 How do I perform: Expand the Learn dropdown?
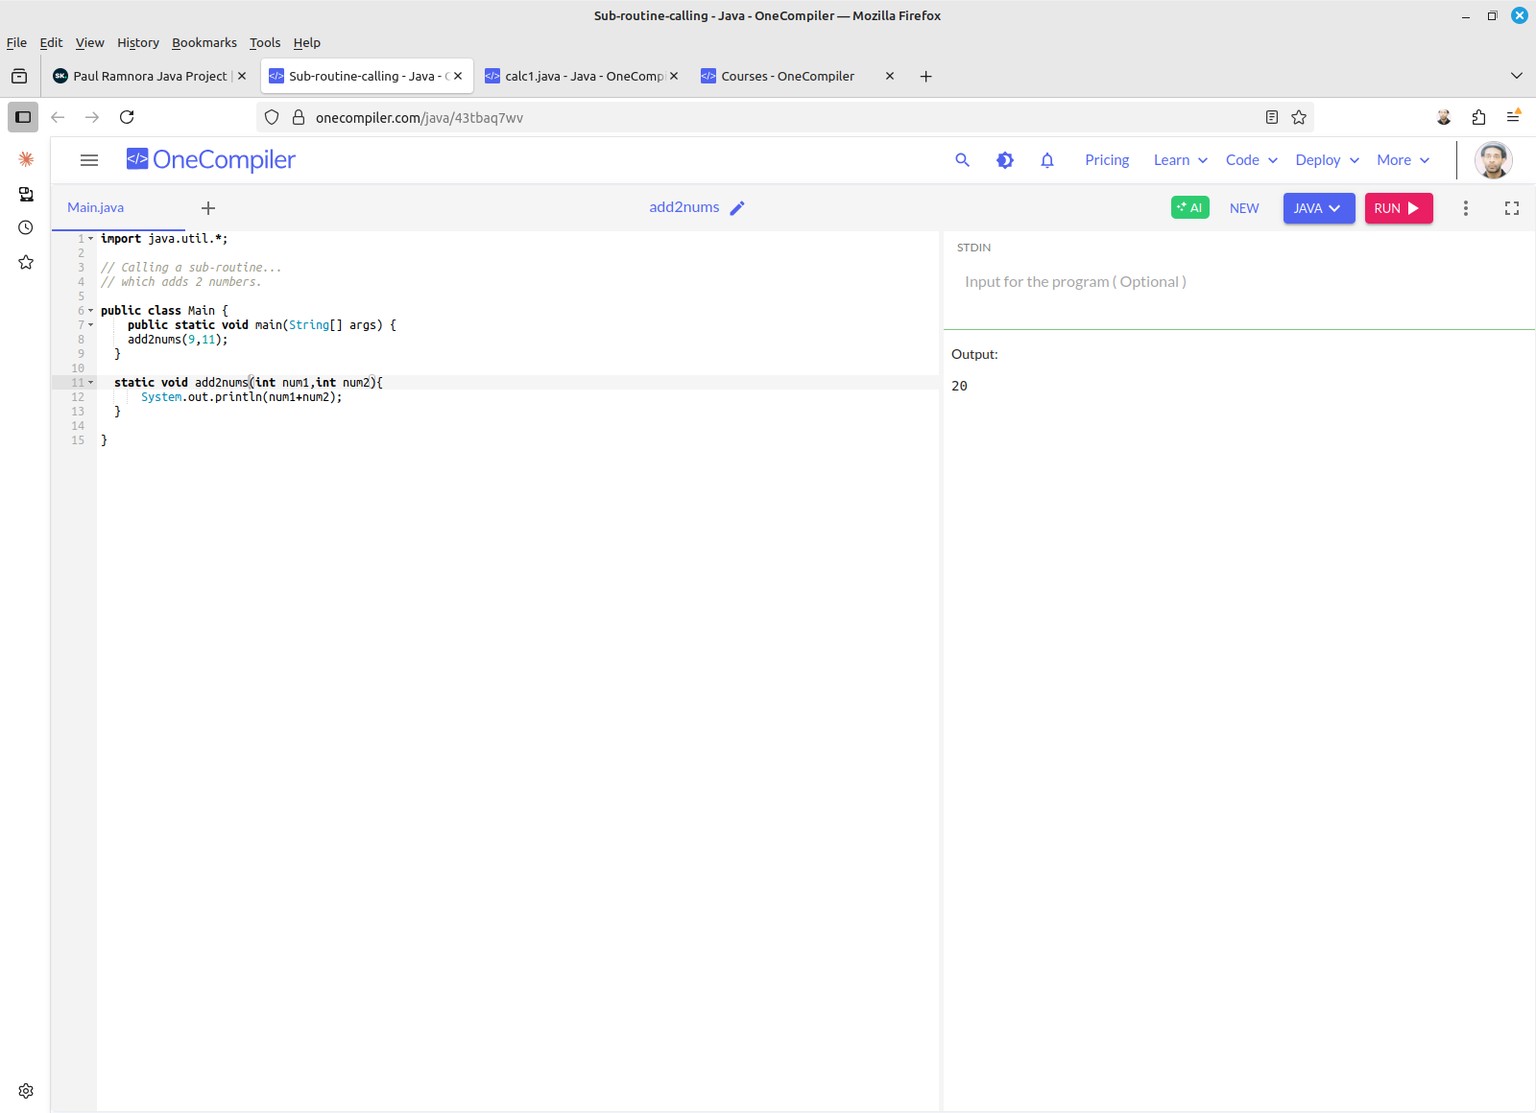pos(1180,160)
